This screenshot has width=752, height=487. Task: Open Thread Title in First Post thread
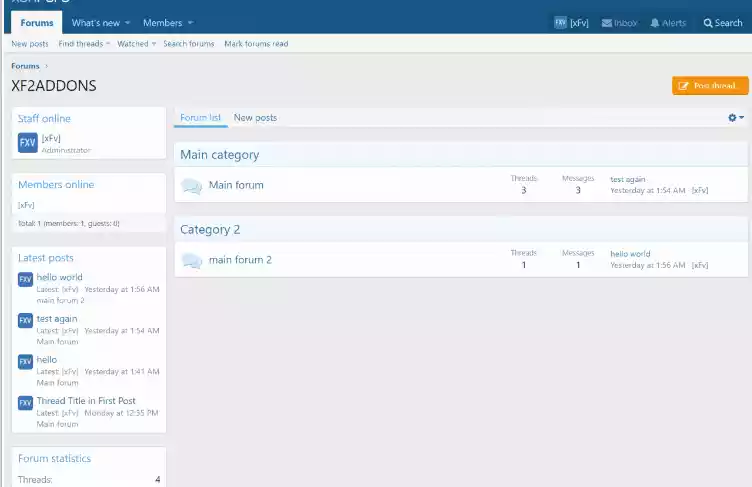point(86,401)
